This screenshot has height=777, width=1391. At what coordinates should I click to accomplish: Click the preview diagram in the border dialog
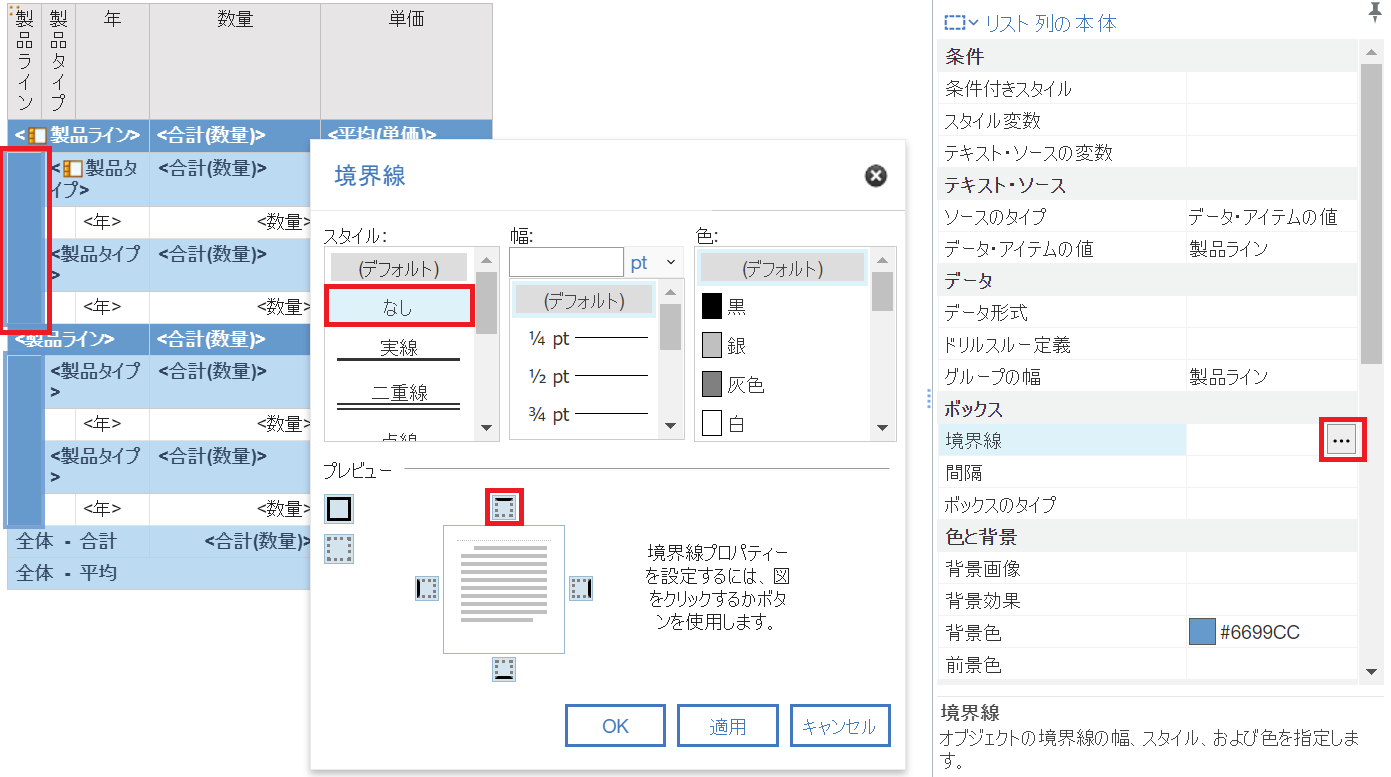pos(504,589)
